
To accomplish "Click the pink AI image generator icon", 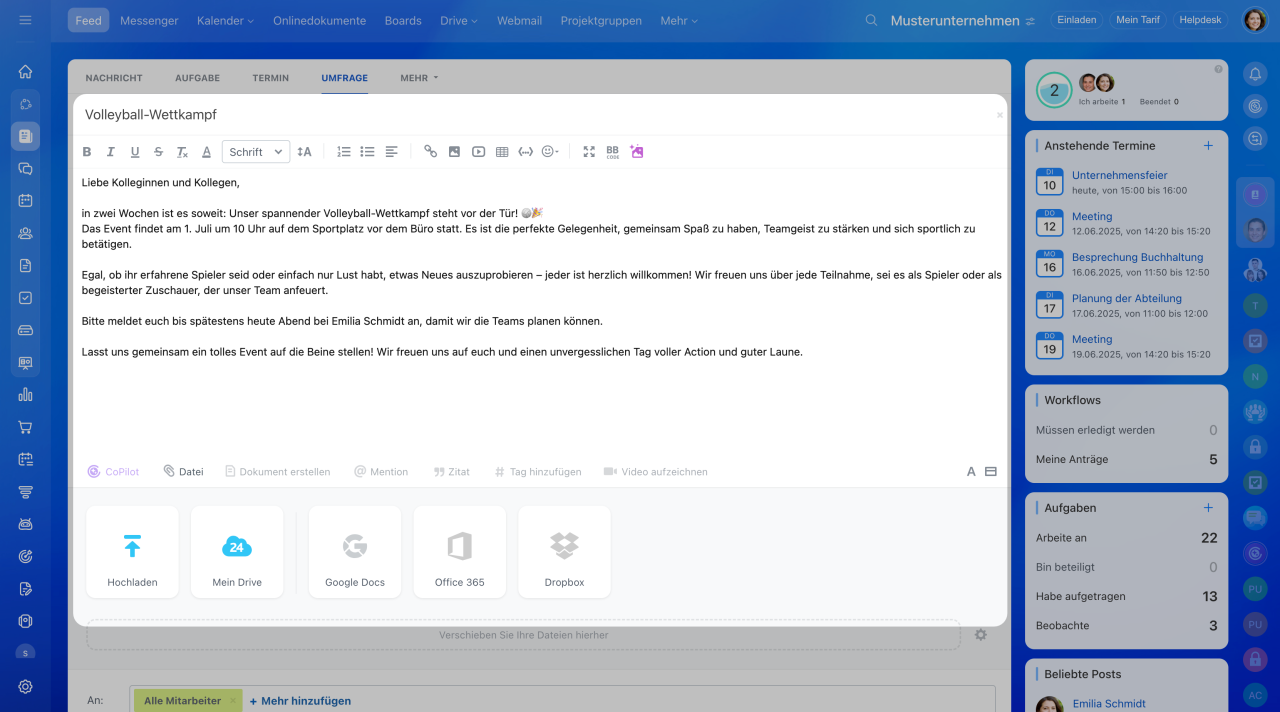I will tap(637, 152).
